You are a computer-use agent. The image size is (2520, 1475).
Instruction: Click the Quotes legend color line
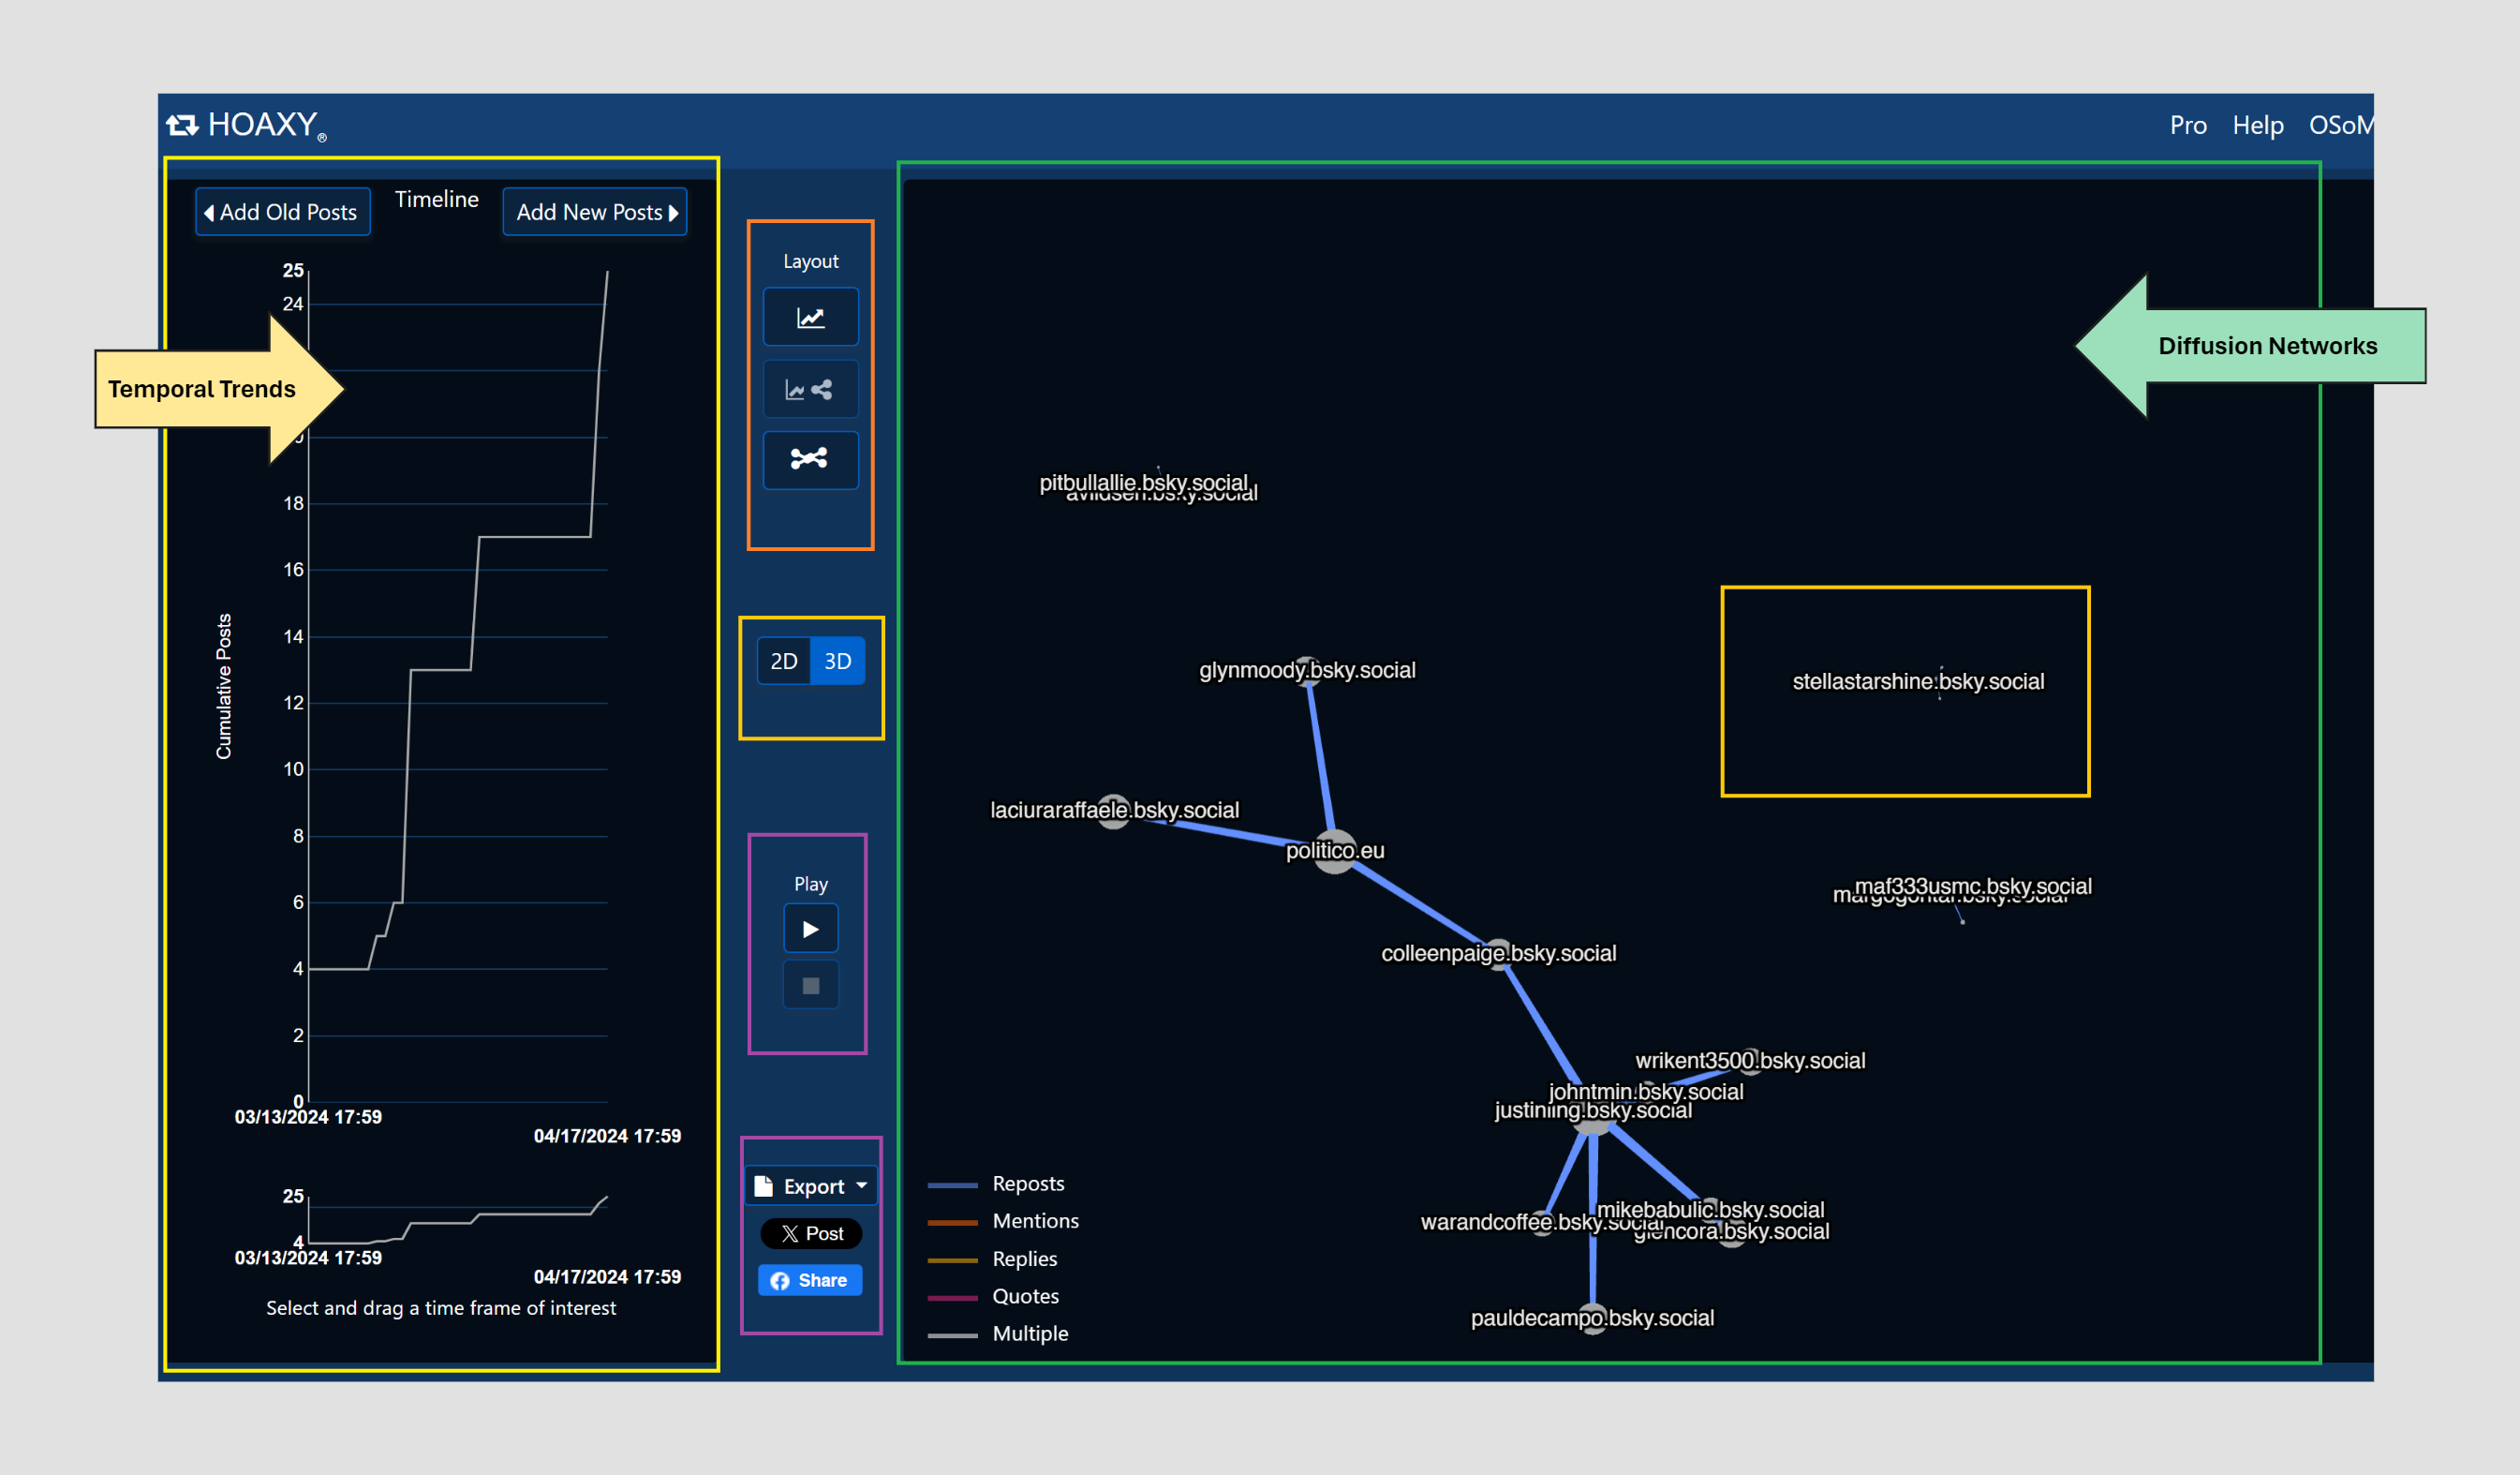(952, 1298)
